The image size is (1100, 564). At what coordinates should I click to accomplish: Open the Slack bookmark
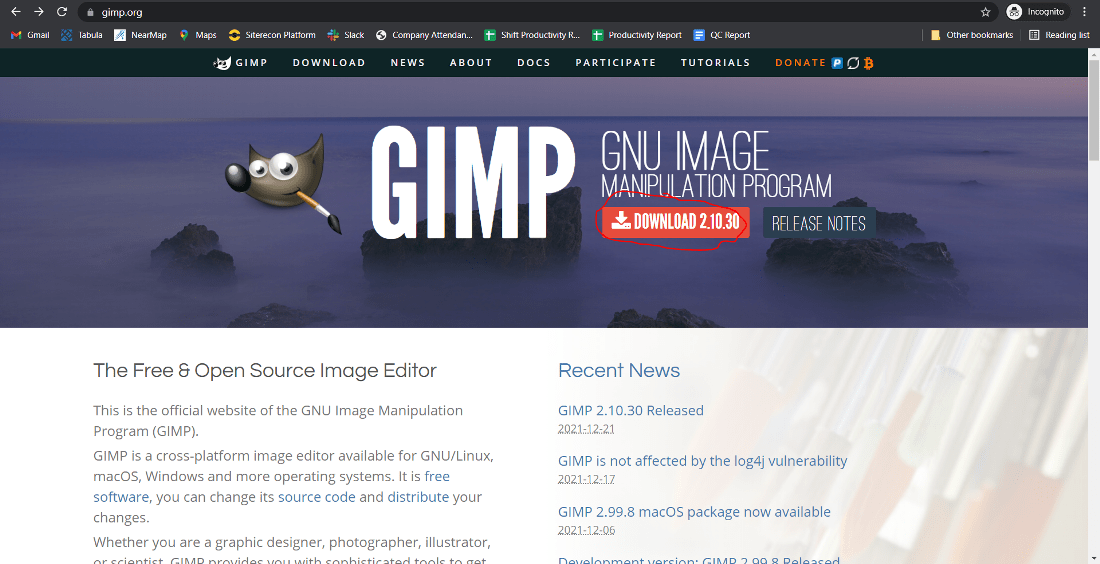tap(346, 35)
